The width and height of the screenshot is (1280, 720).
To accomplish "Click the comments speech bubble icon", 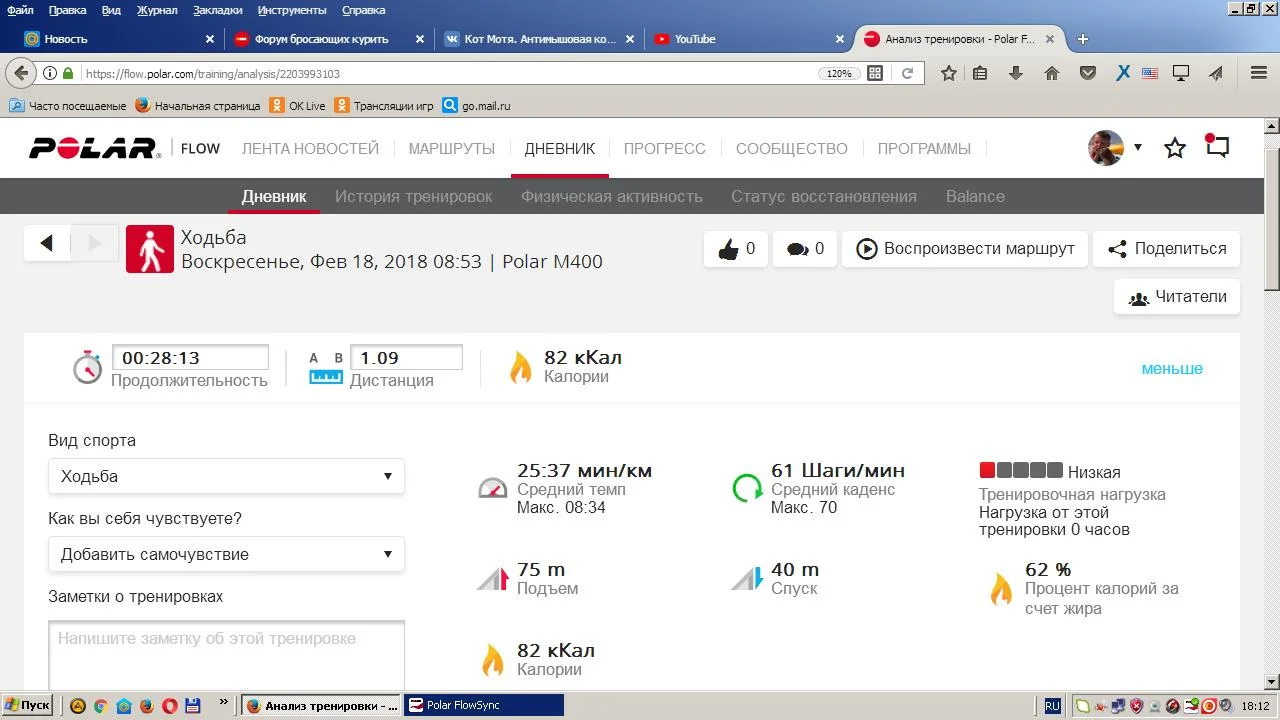I will click(x=797, y=249).
